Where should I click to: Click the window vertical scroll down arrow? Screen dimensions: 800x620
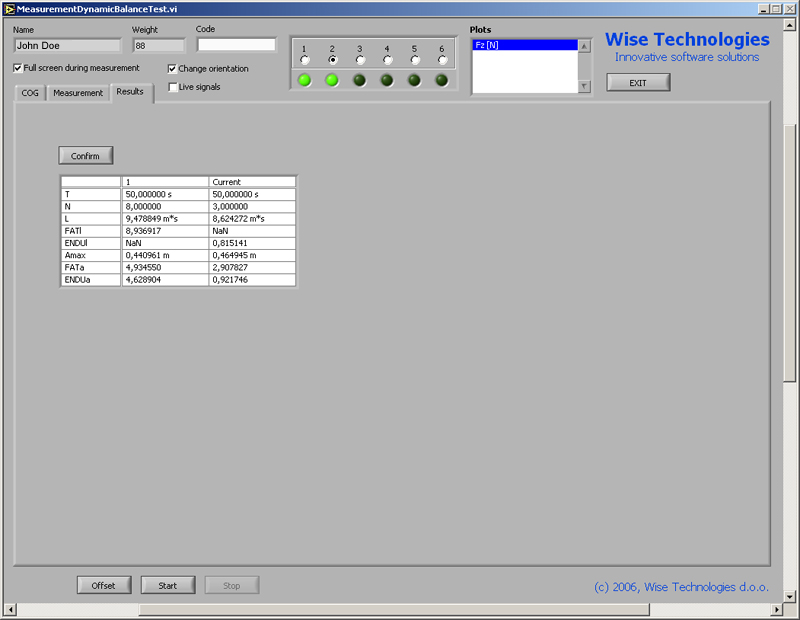(x=789, y=596)
